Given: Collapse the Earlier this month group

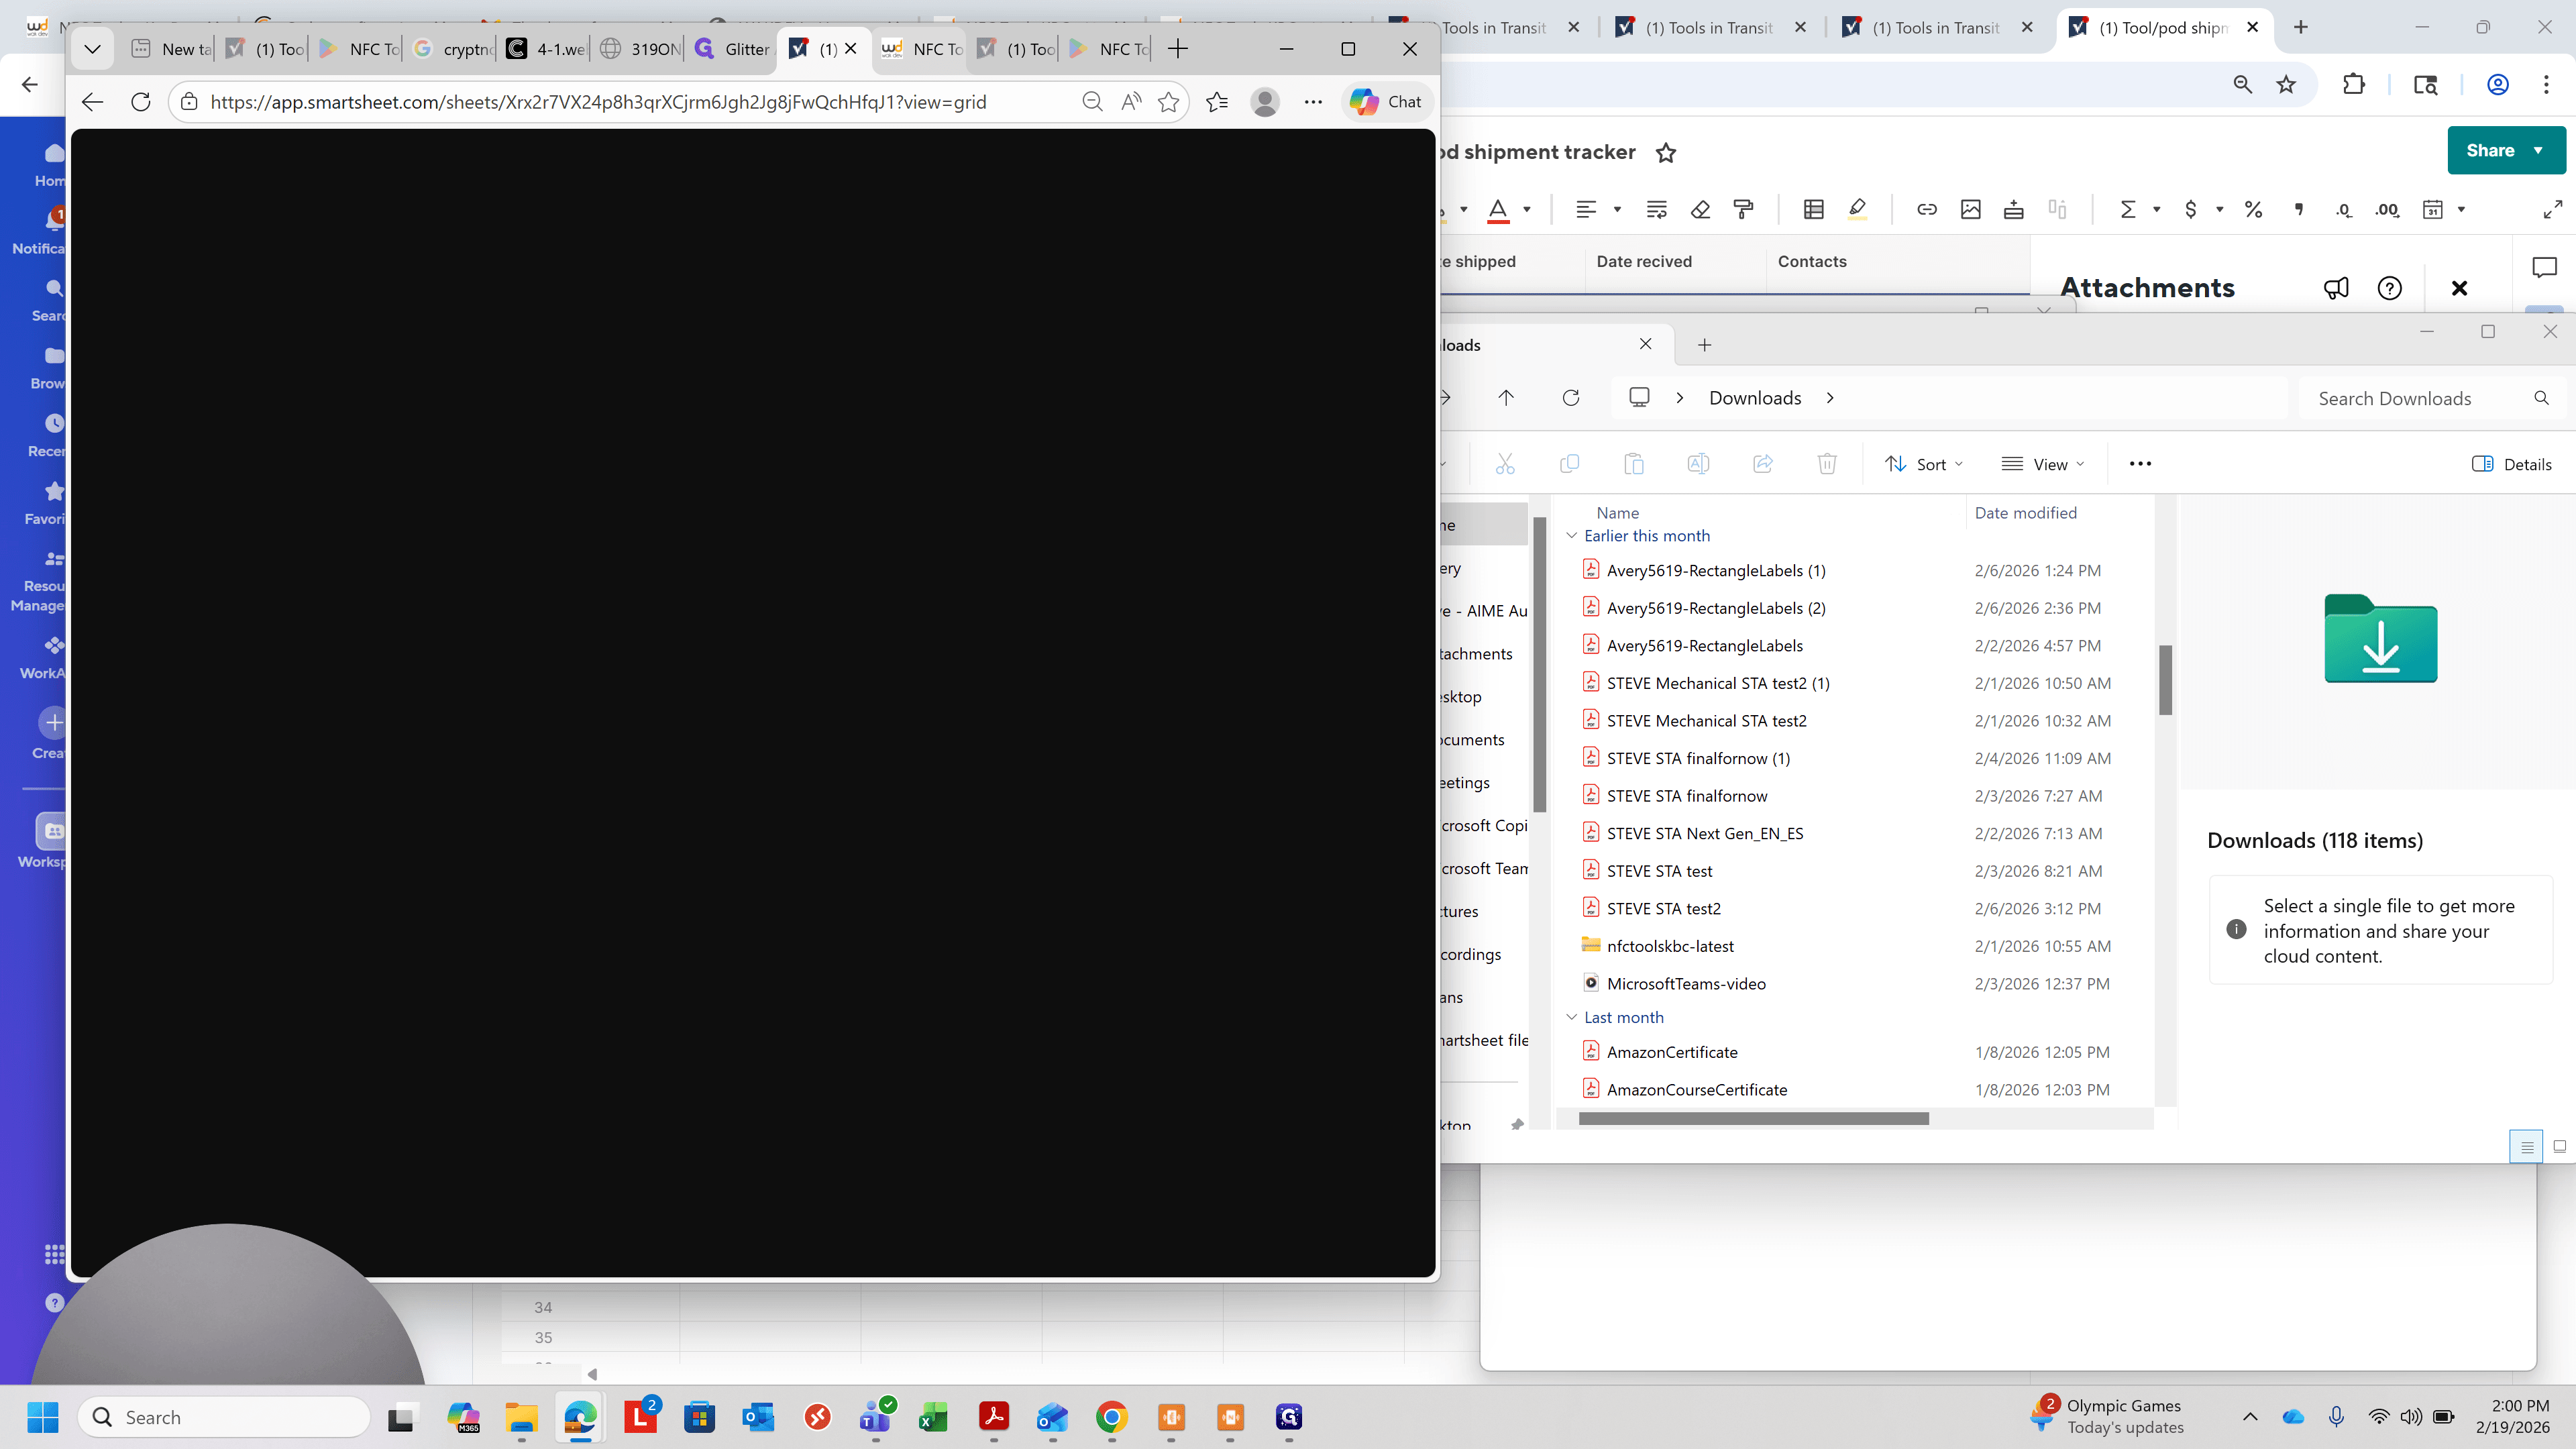Looking at the screenshot, I should [x=1571, y=536].
